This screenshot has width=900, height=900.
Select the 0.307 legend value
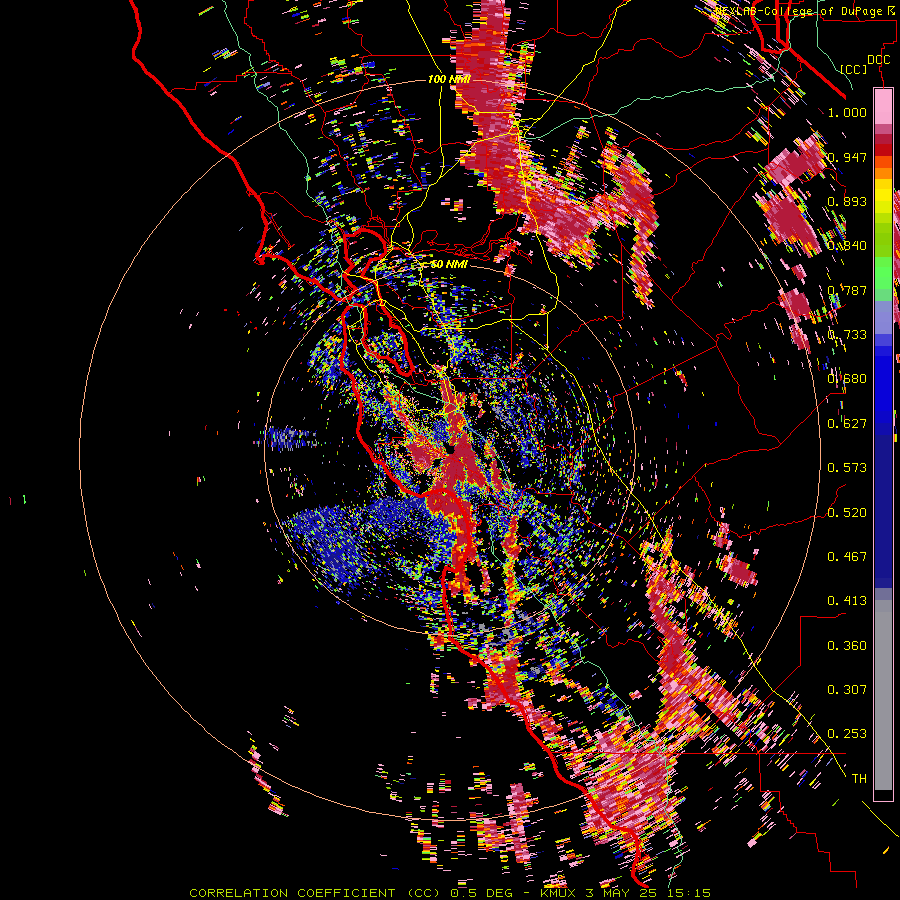847,690
